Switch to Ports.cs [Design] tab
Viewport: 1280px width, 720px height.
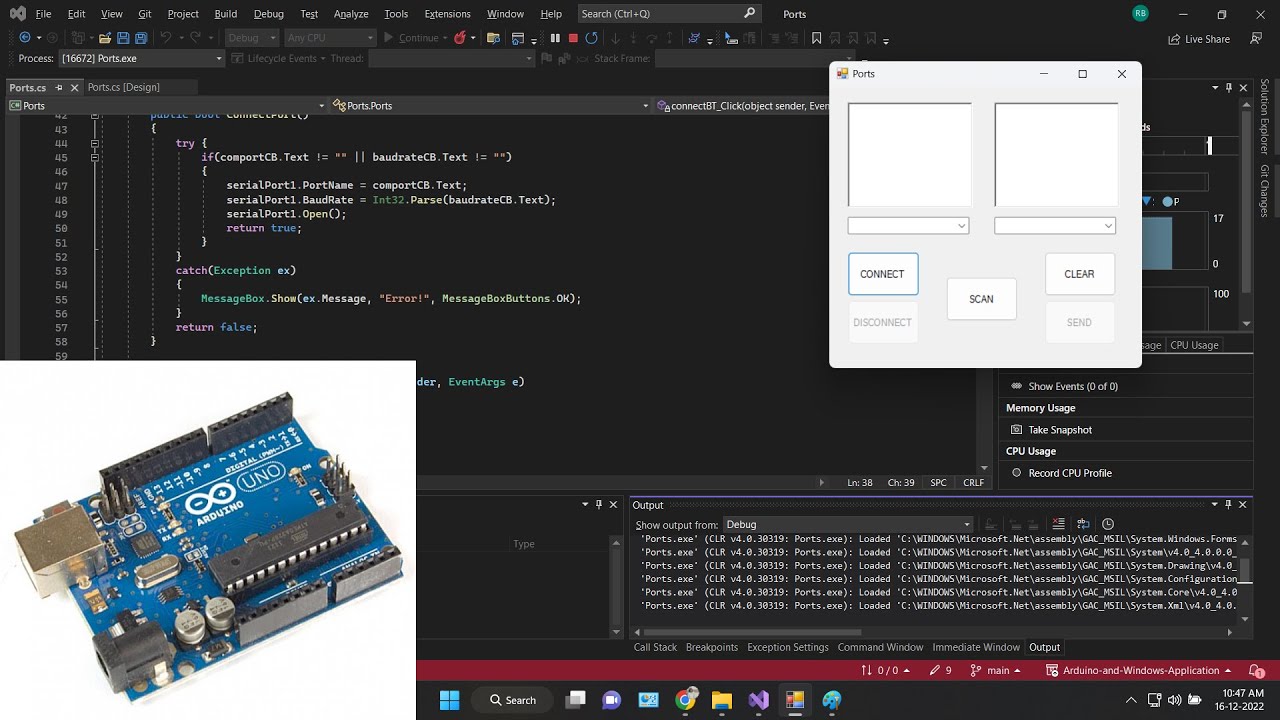coord(123,87)
